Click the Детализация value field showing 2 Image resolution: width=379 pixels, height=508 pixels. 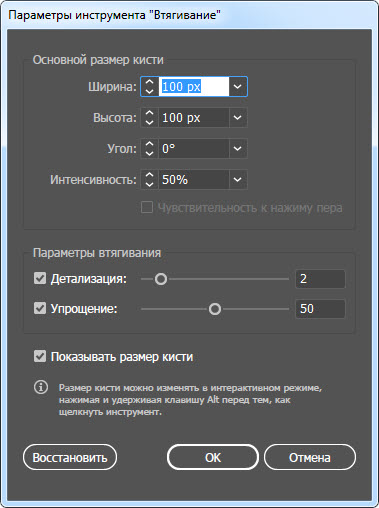pyautogui.click(x=320, y=279)
